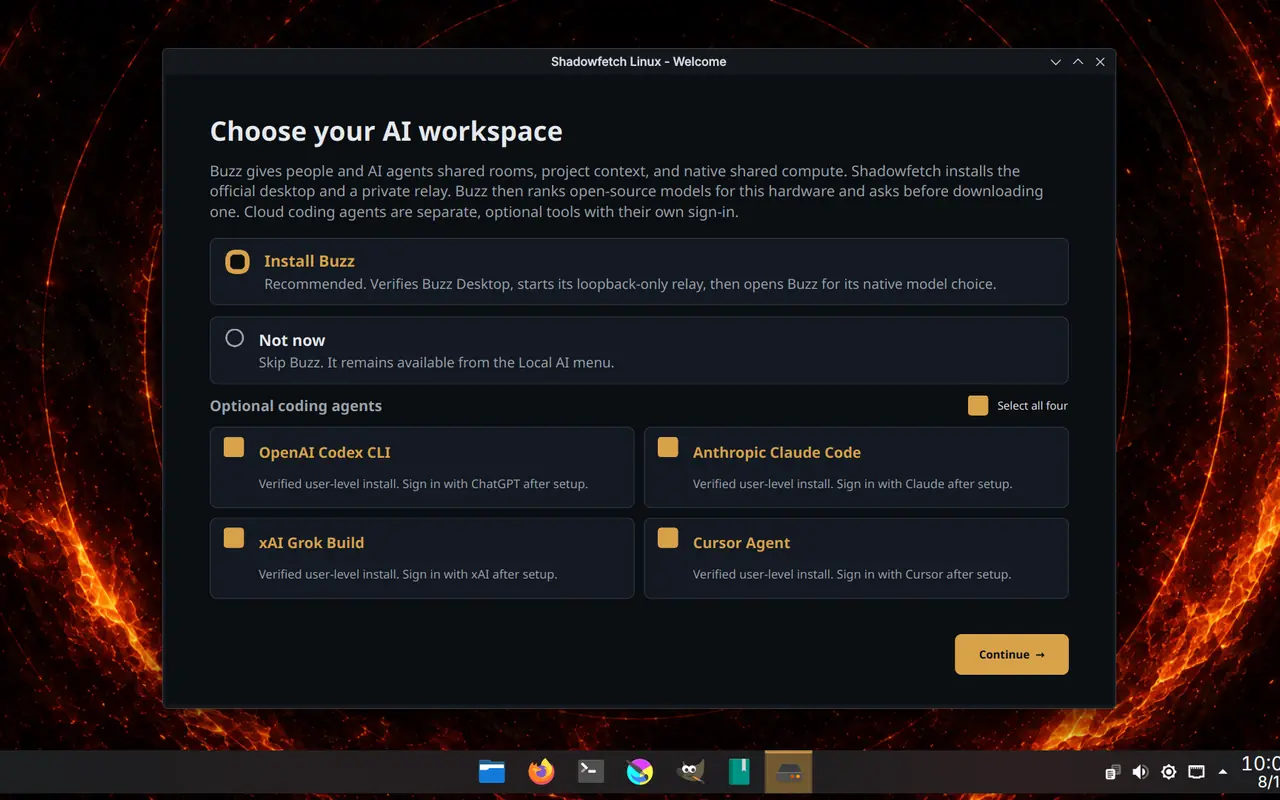Click the 'Skip Buzz' description text
The image size is (1280, 800).
click(436, 363)
